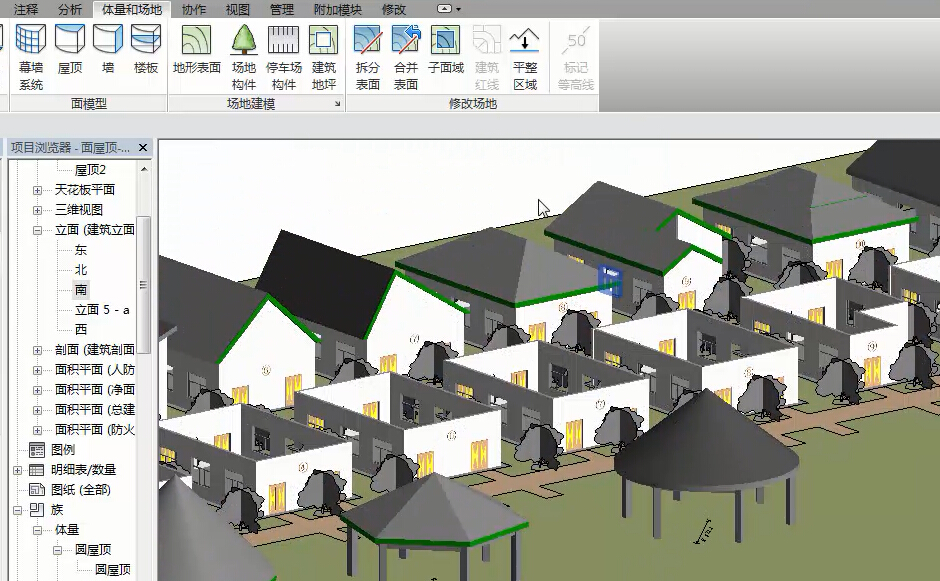Select the 幕墙系统 curtain system tool
The height and width of the screenshot is (581, 940).
point(31,55)
